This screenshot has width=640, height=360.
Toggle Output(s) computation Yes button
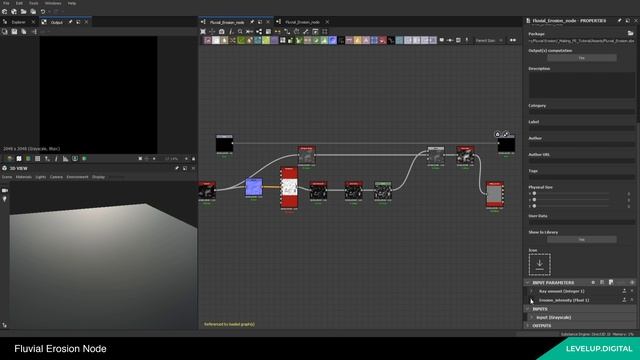tap(582, 58)
